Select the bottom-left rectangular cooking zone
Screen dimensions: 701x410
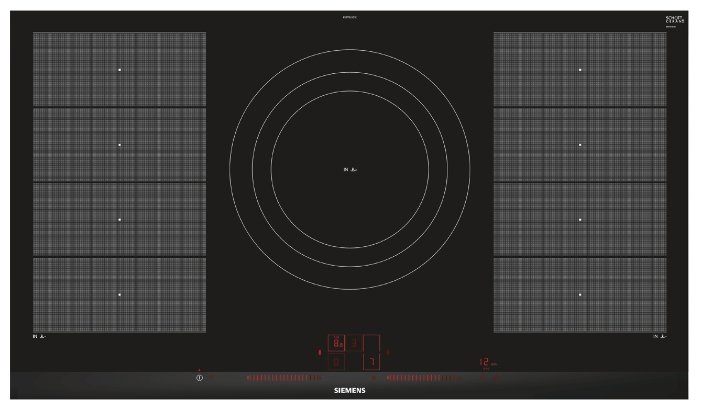tap(119, 294)
